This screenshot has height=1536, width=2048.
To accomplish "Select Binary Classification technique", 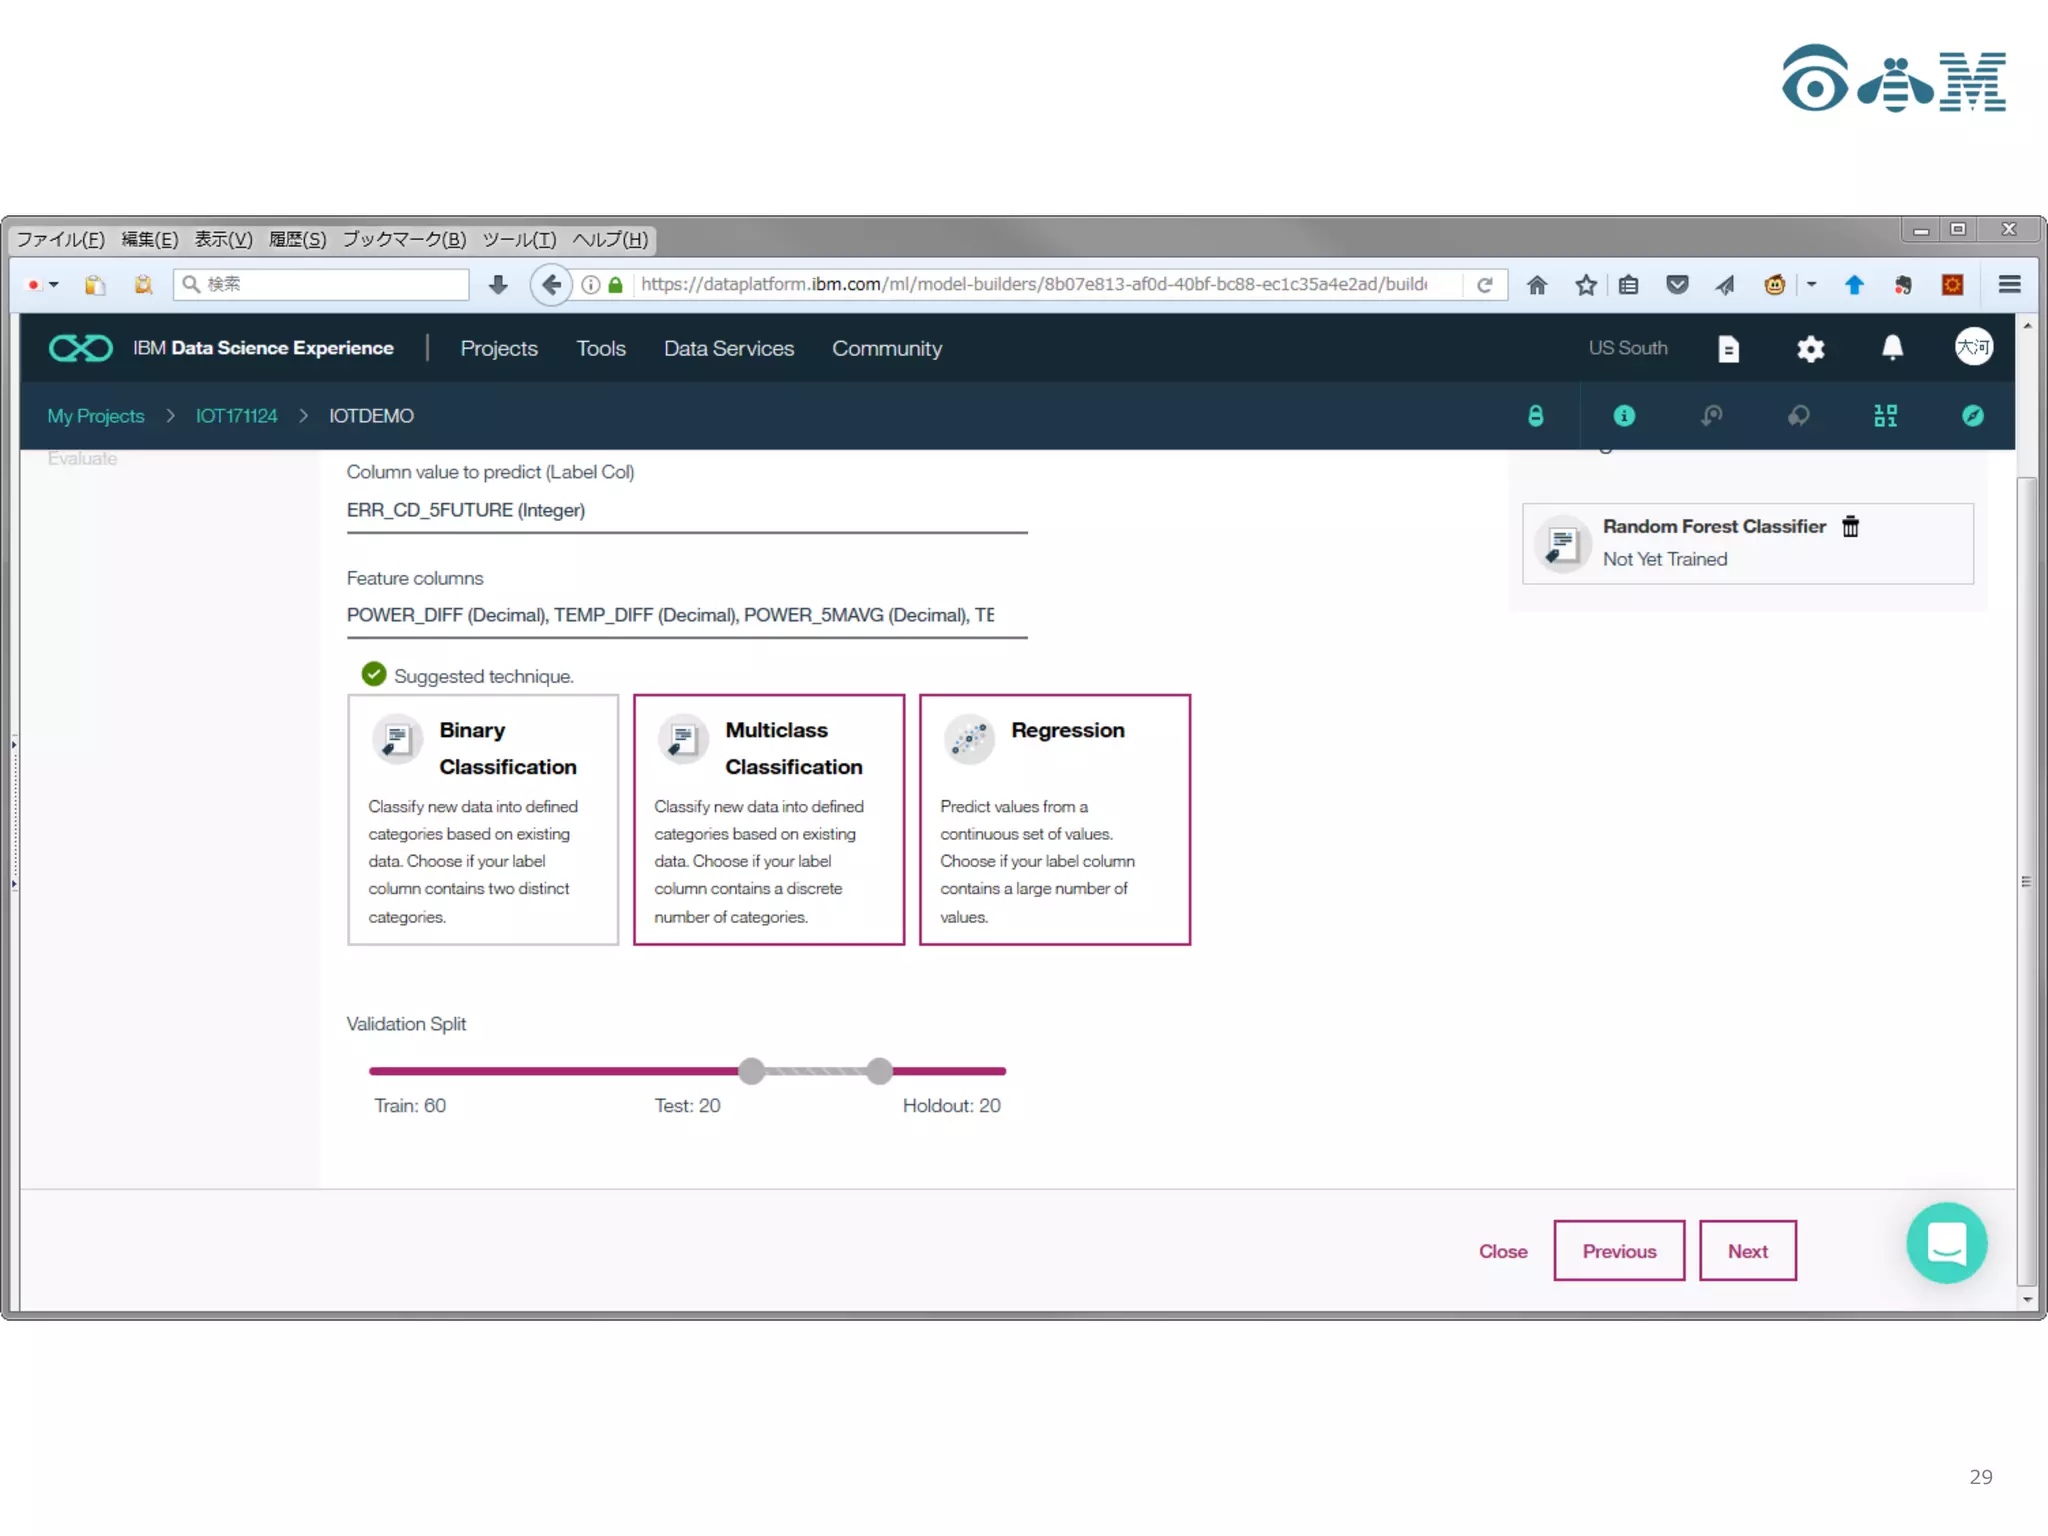I will [483, 819].
